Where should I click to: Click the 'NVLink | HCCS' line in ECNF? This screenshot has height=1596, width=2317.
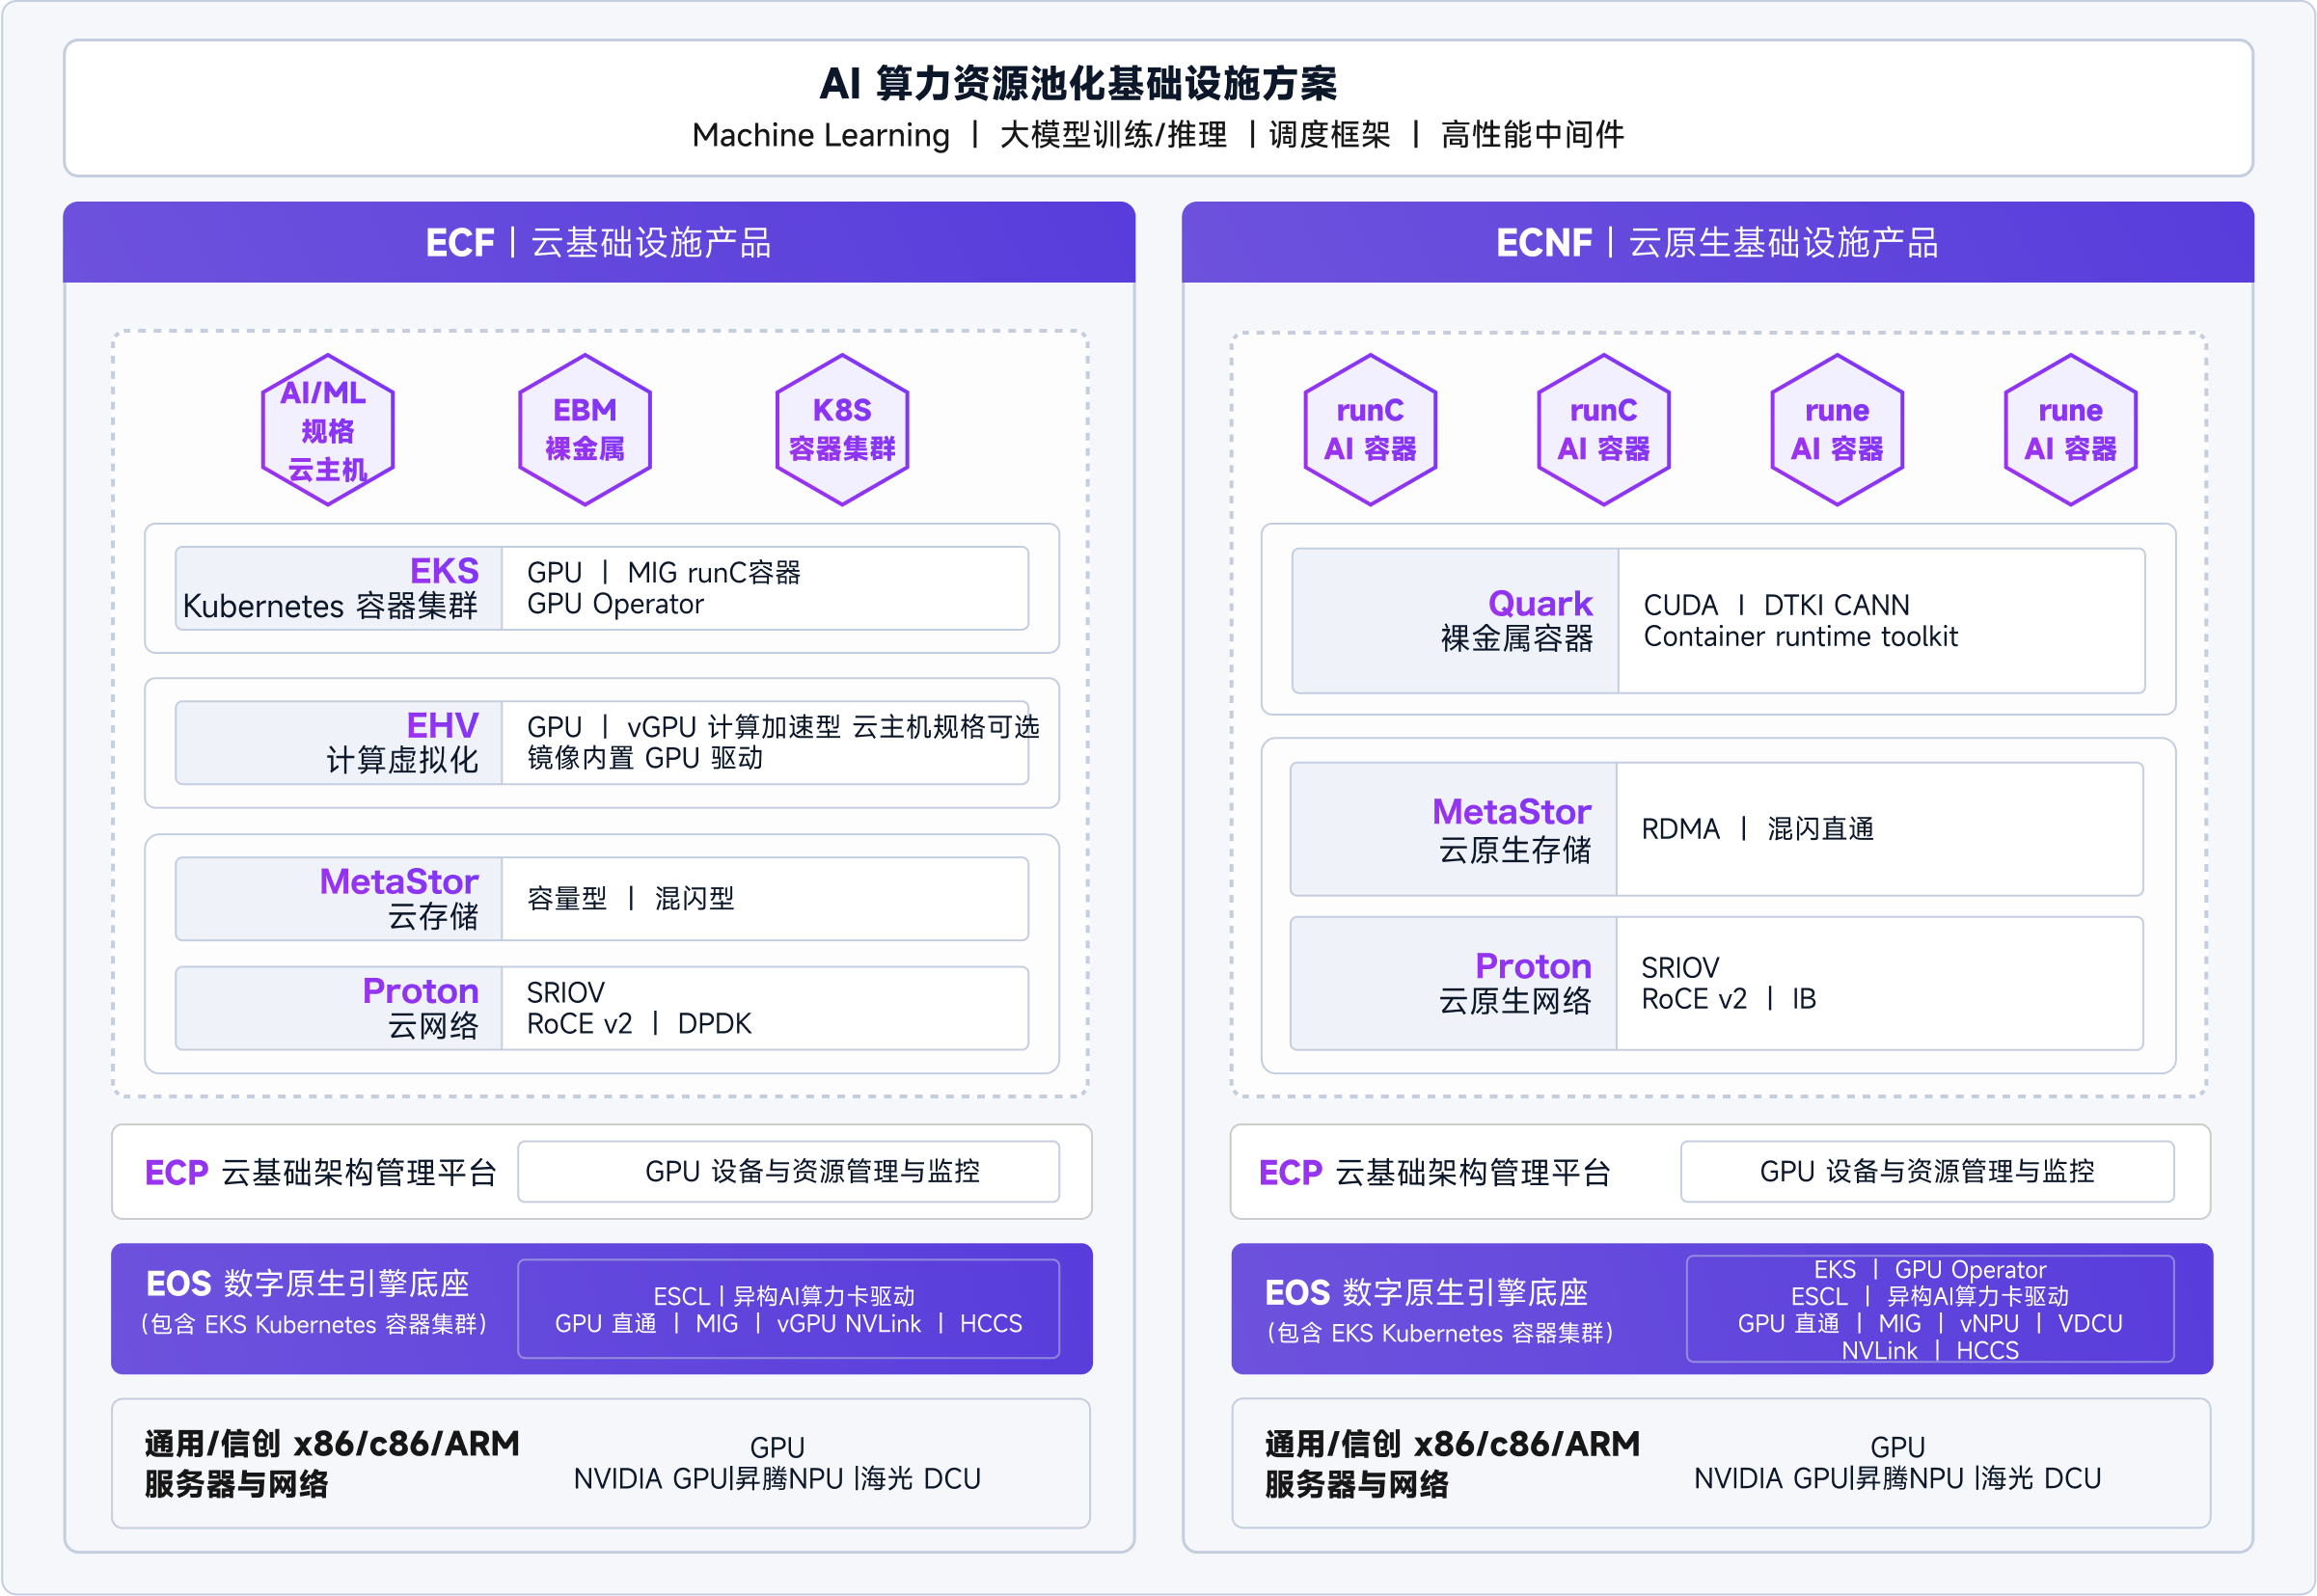point(1930,1350)
